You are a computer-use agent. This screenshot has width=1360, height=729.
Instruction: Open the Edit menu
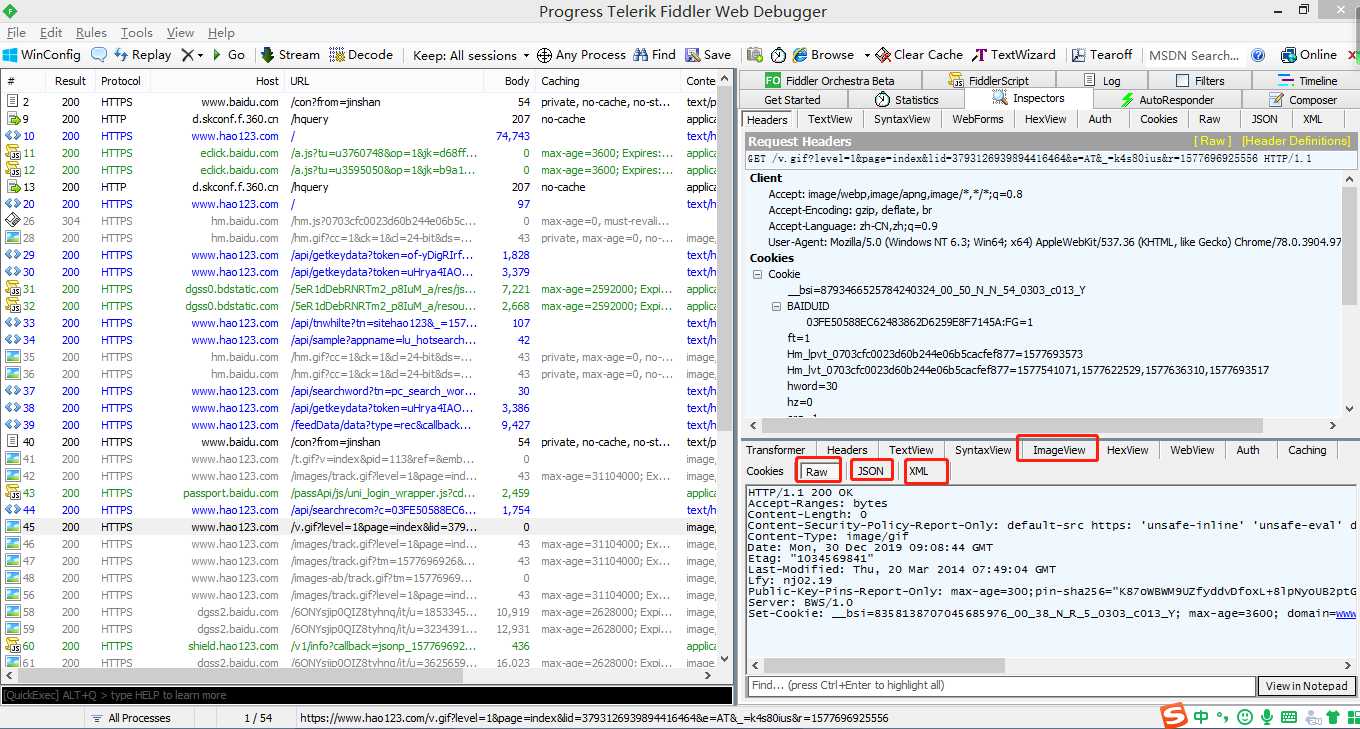tap(51, 33)
